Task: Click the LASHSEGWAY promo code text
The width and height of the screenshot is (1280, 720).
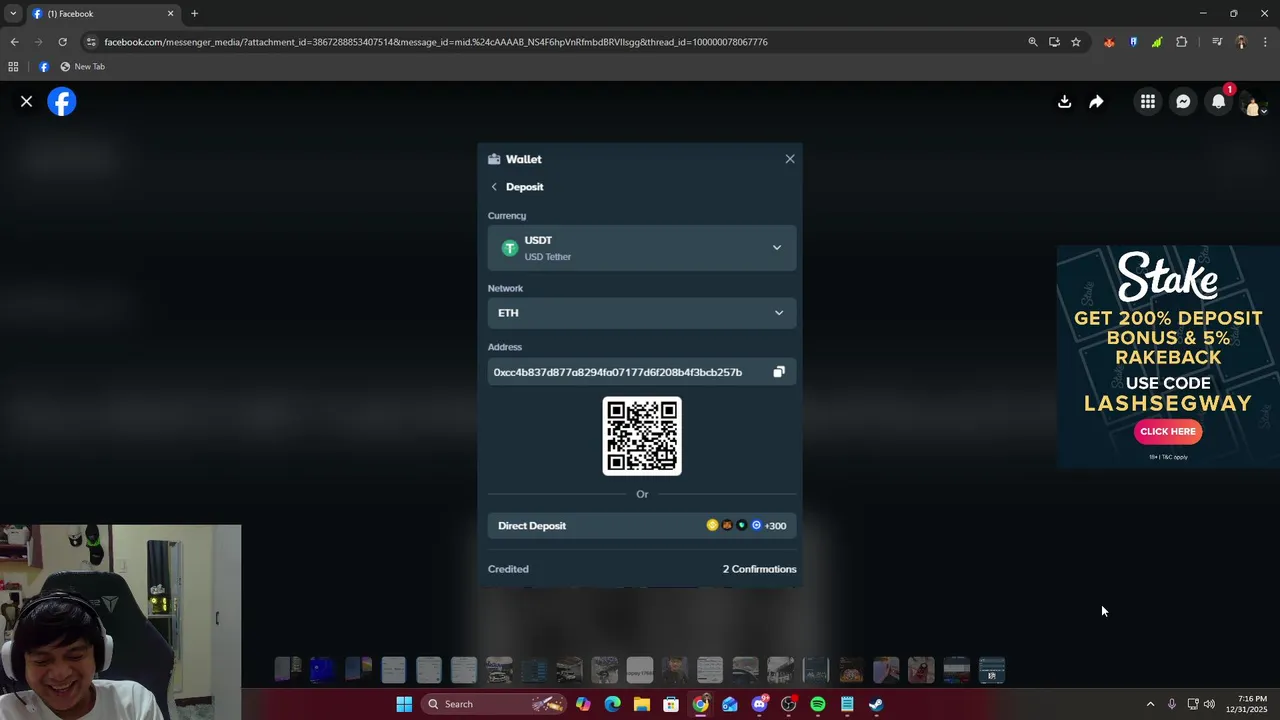Action: tap(1168, 403)
